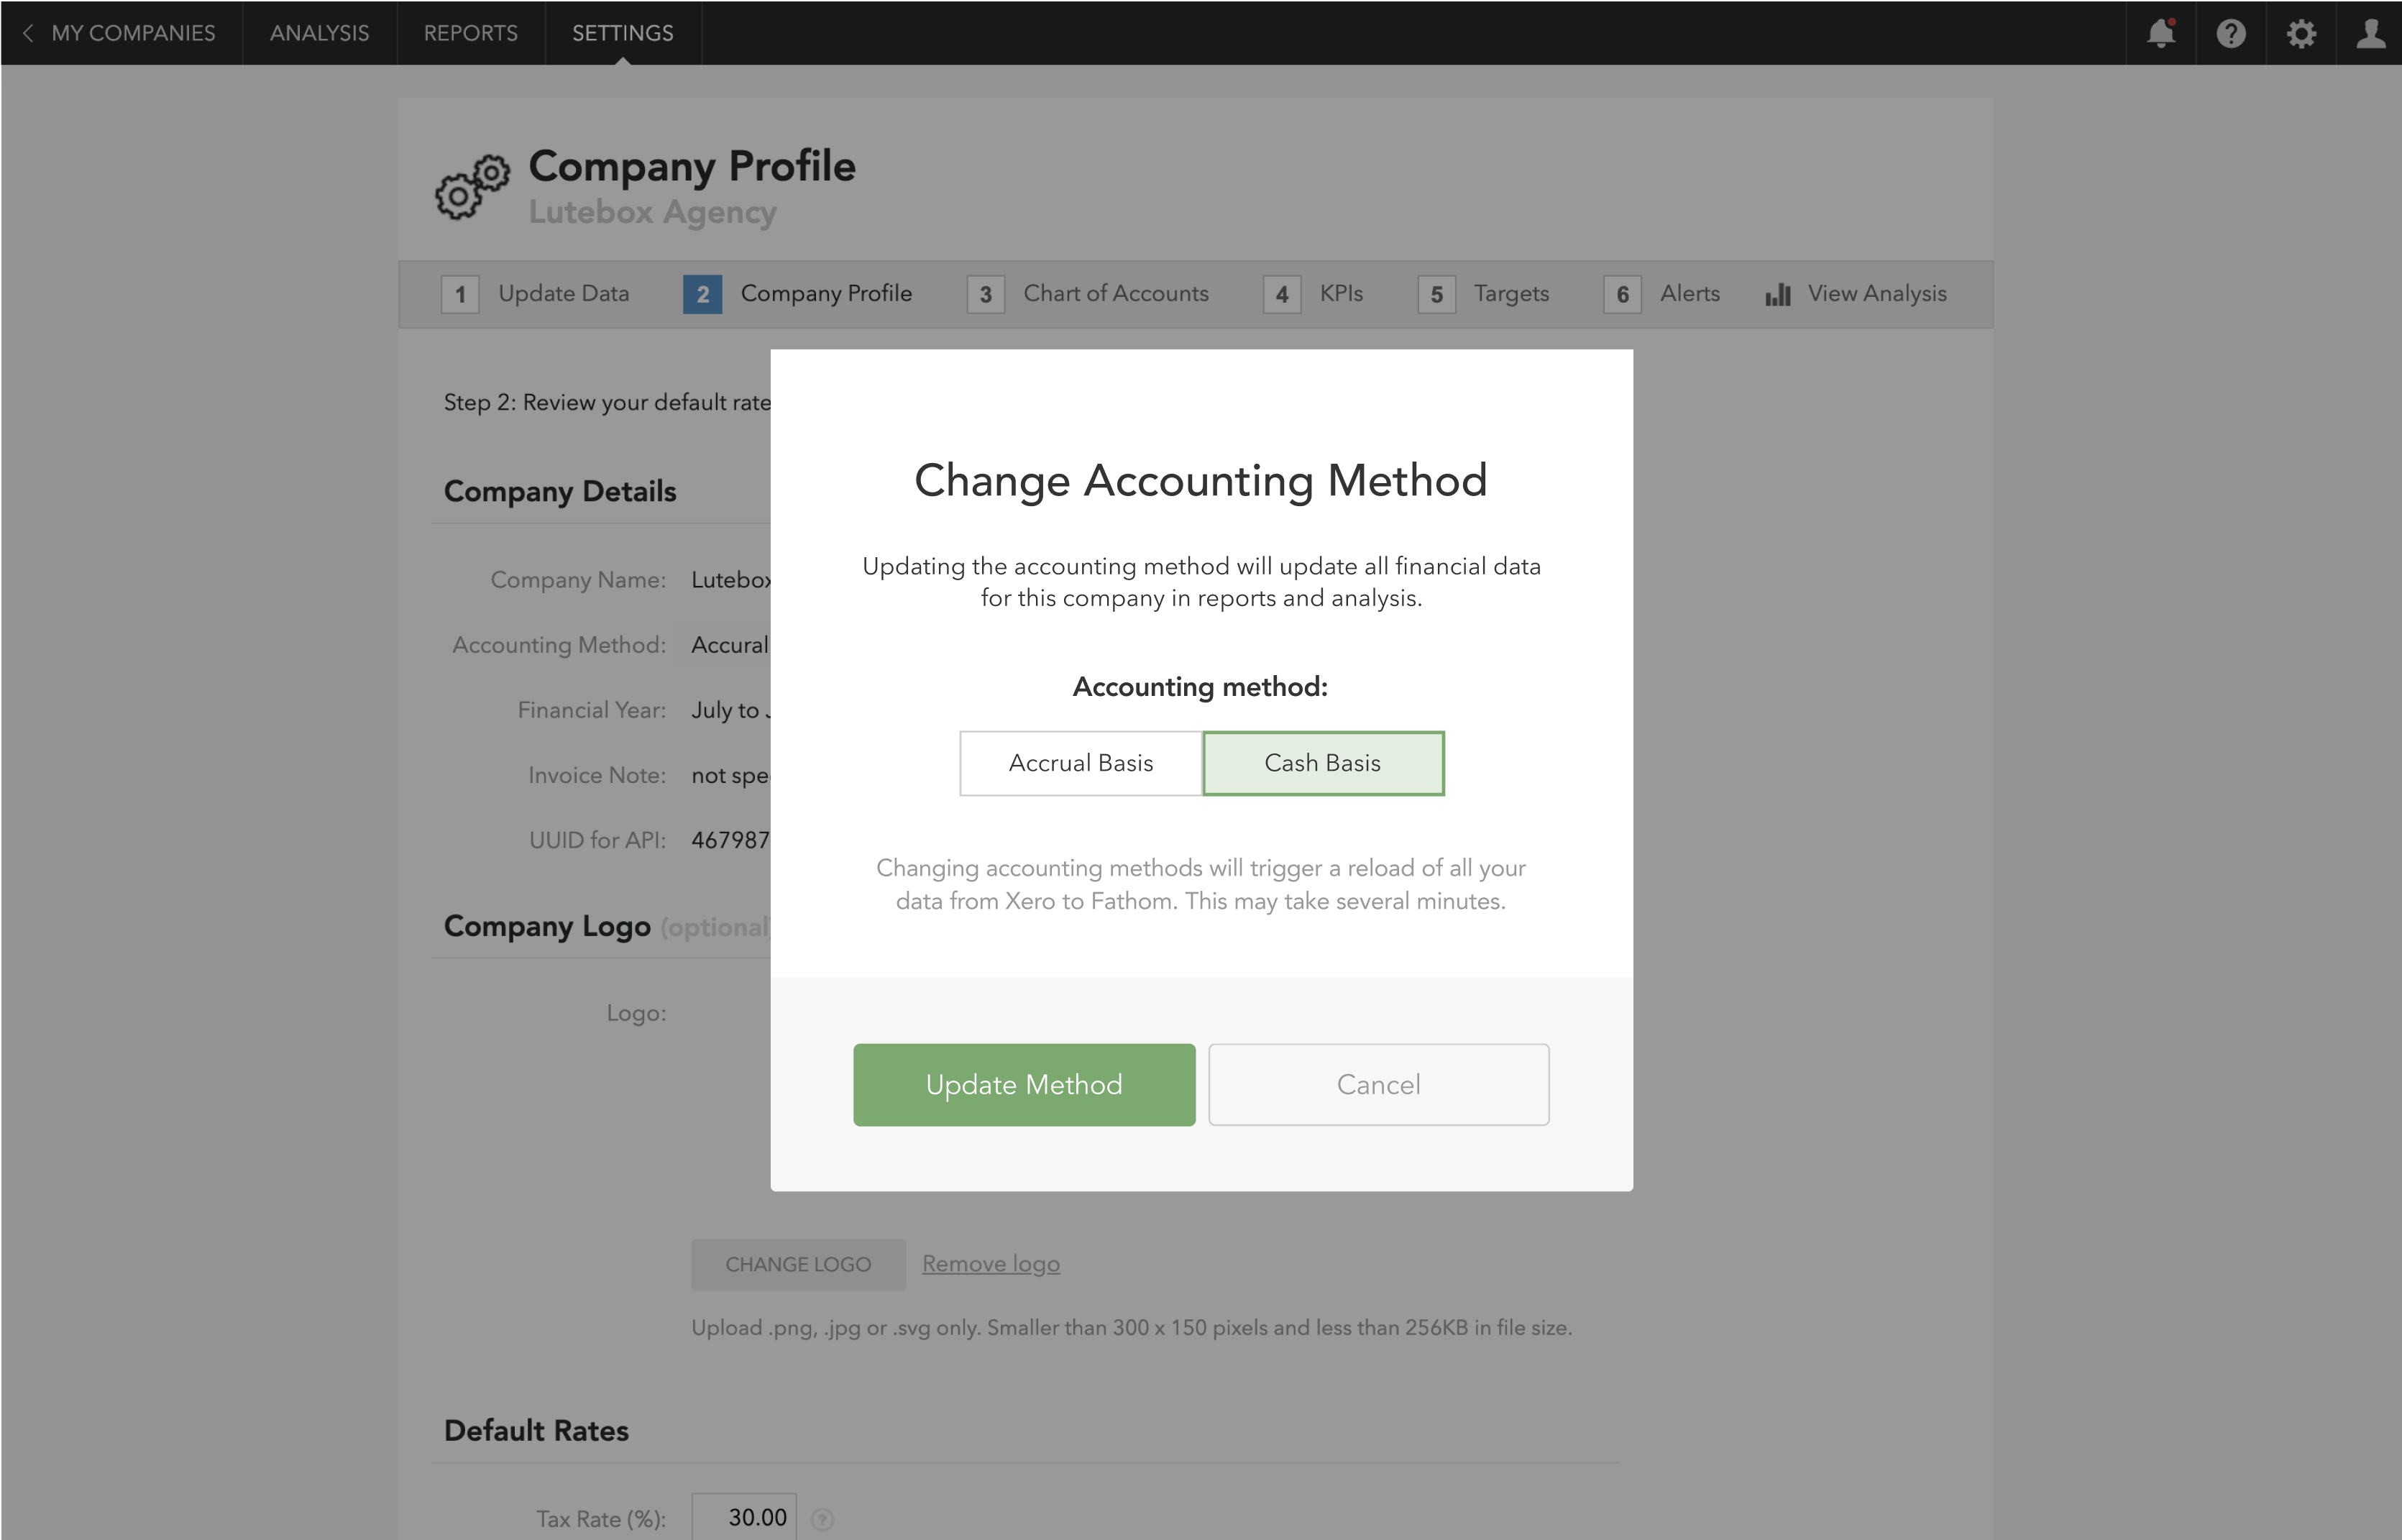Open the Settings menu
The image size is (2402, 1540).
coord(623,33)
